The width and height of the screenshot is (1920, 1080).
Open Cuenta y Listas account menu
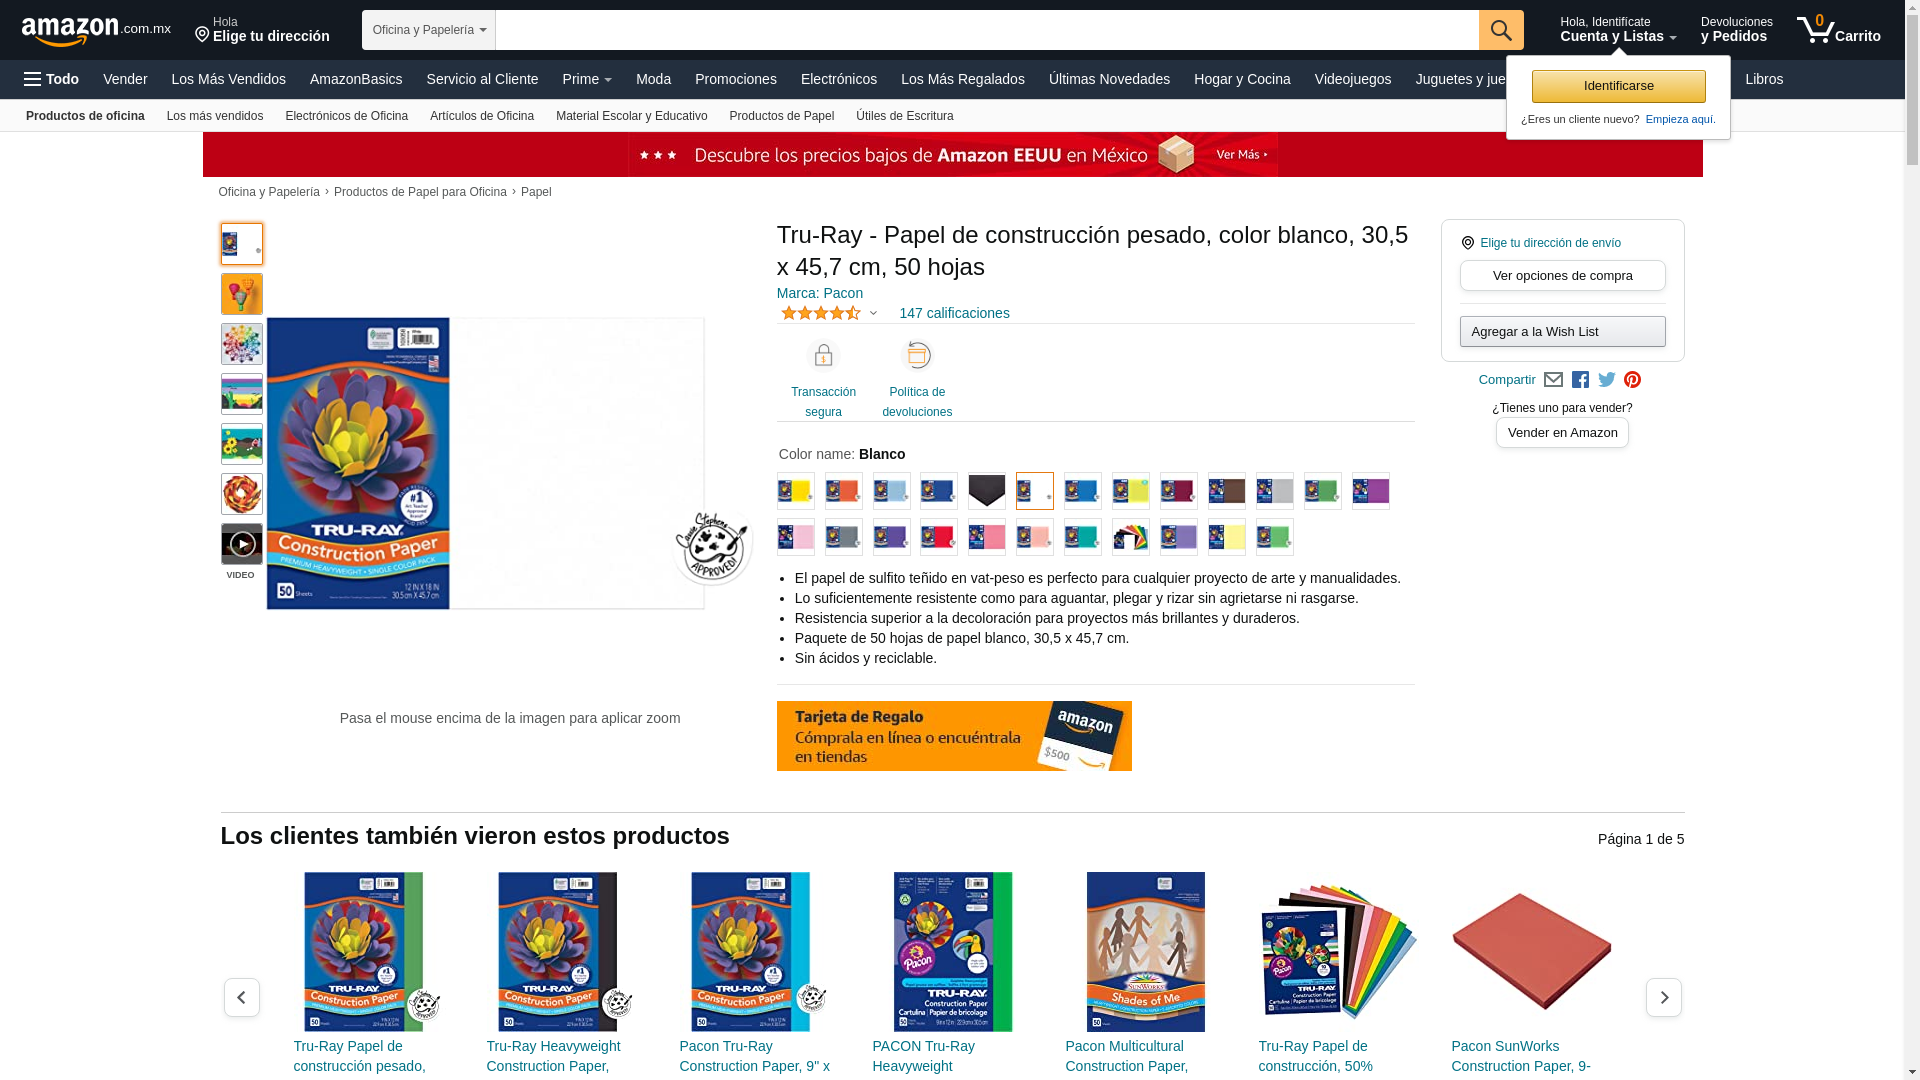pos(1618,30)
